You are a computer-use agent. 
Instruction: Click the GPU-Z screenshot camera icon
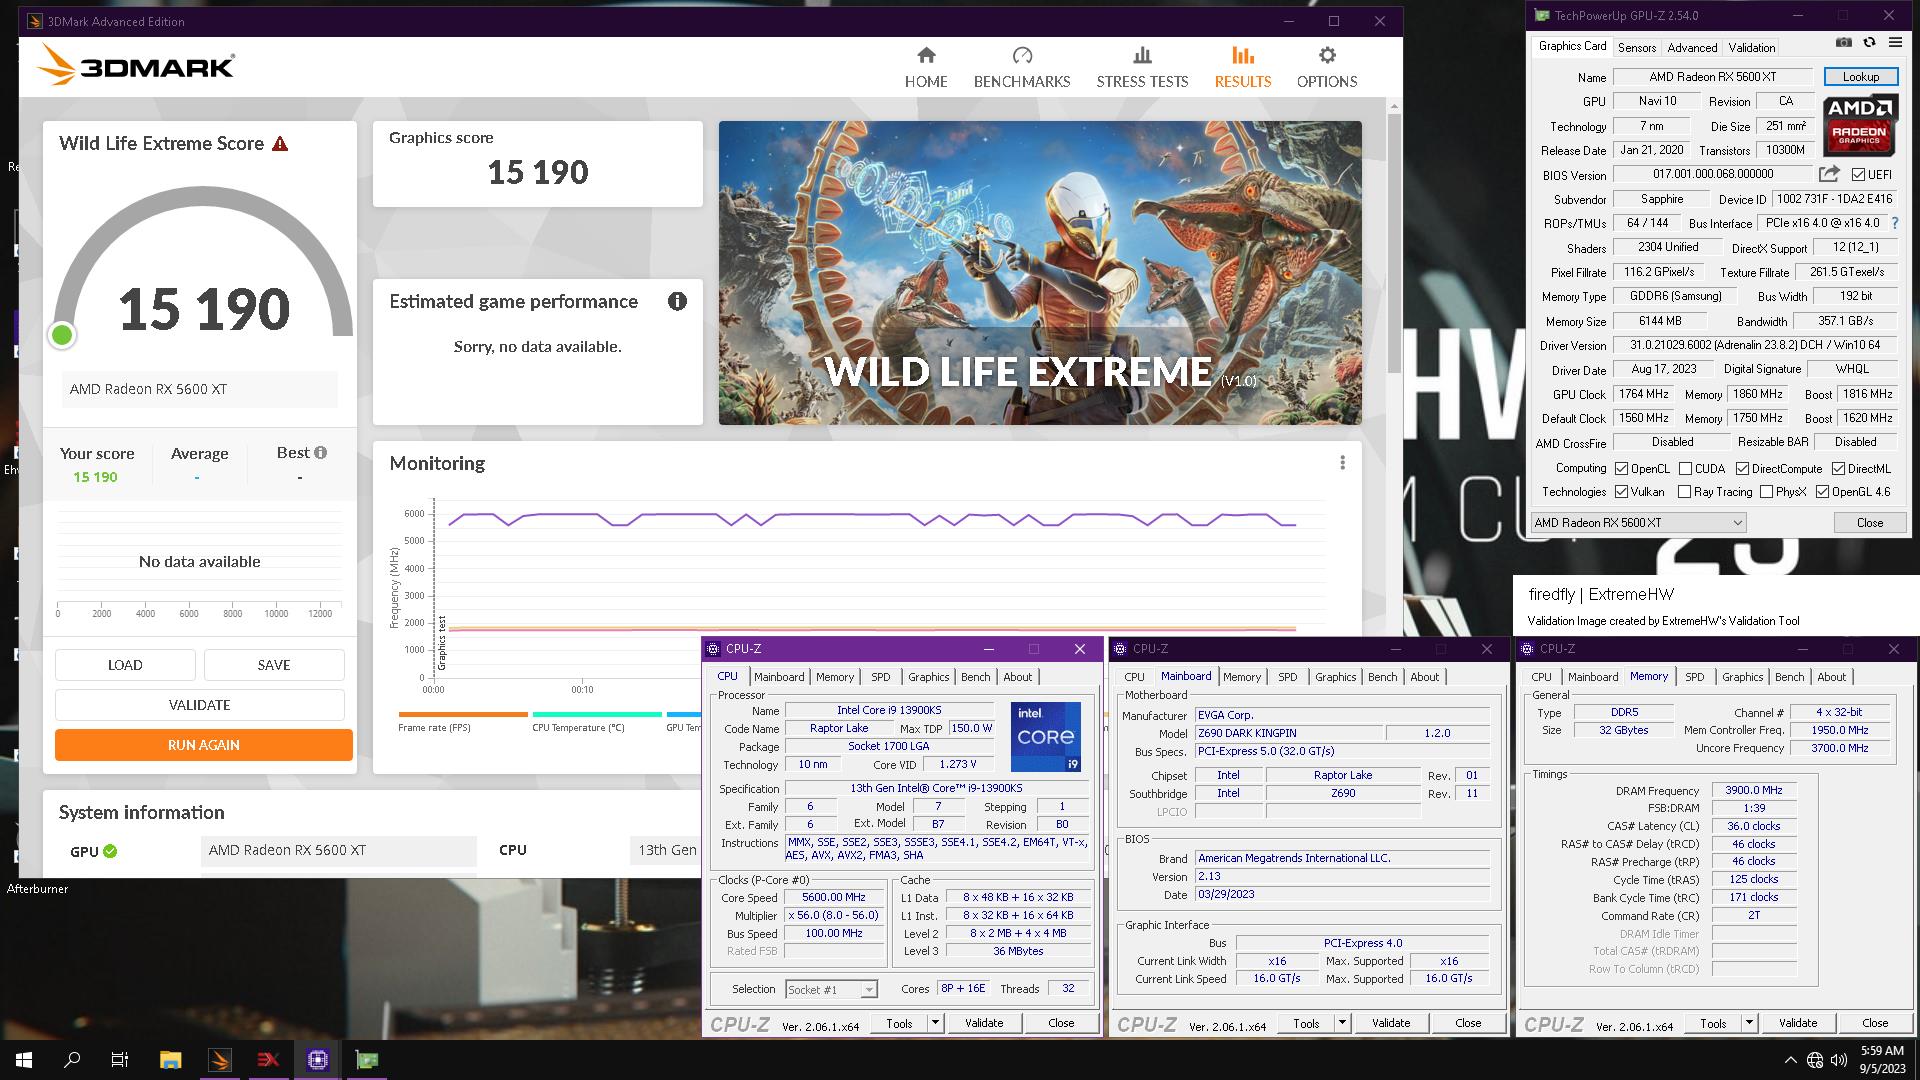coord(1843,43)
